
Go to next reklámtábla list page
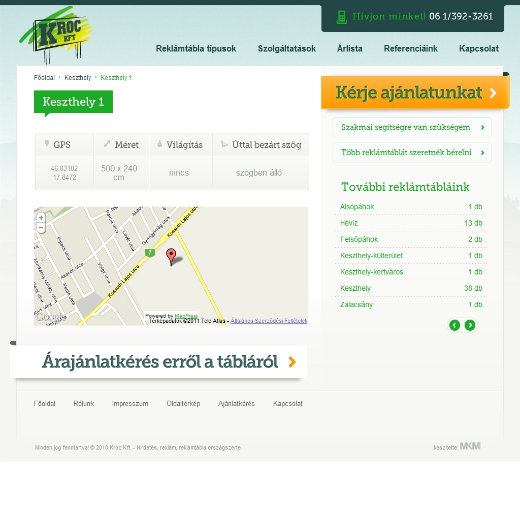pyautogui.click(x=470, y=325)
